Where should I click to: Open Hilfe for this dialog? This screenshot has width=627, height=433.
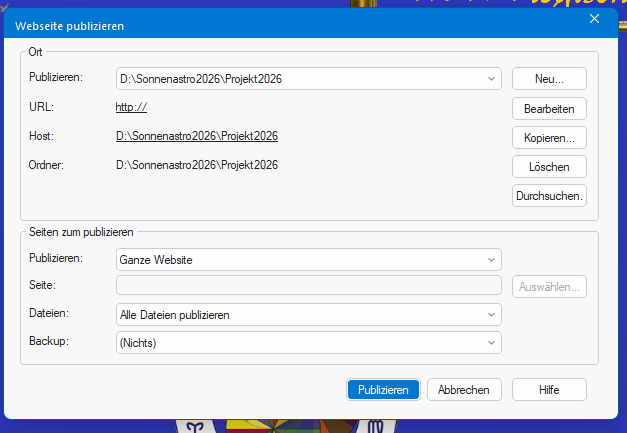click(549, 390)
